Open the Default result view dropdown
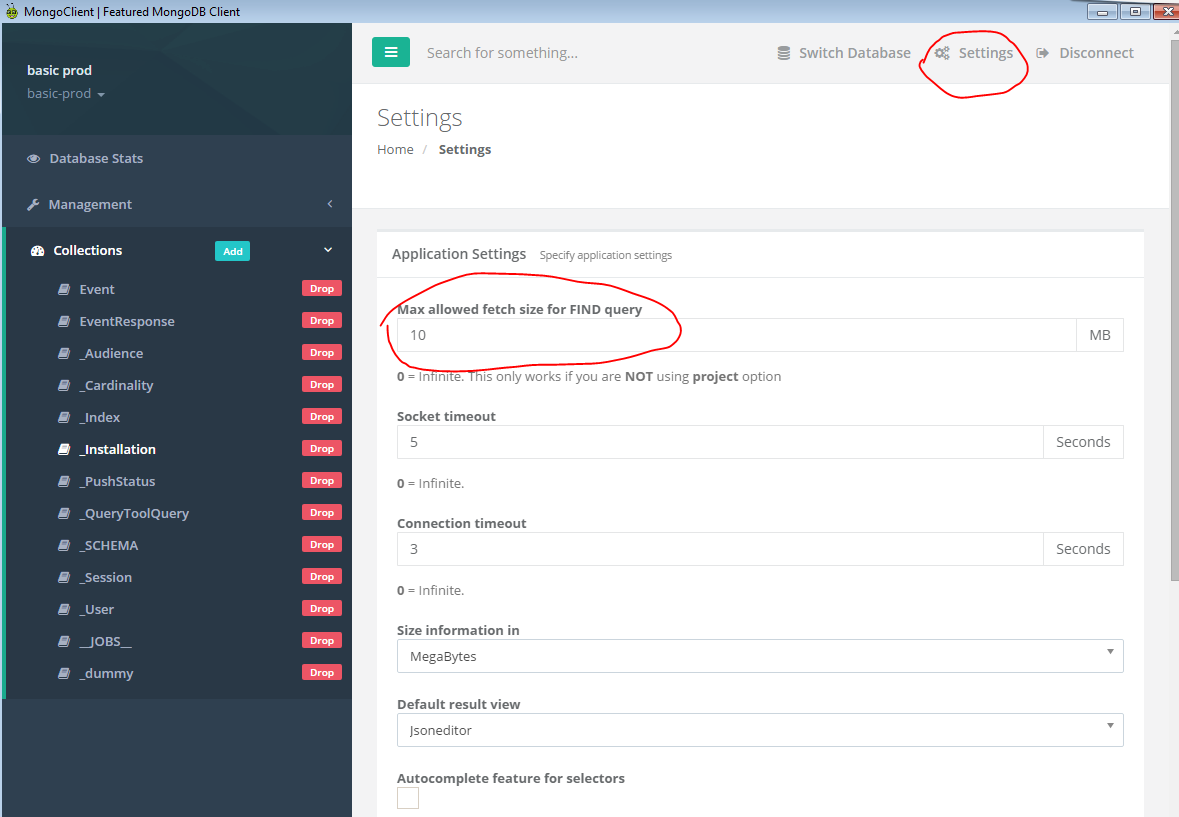Image resolution: width=1179 pixels, height=817 pixels. (x=760, y=730)
